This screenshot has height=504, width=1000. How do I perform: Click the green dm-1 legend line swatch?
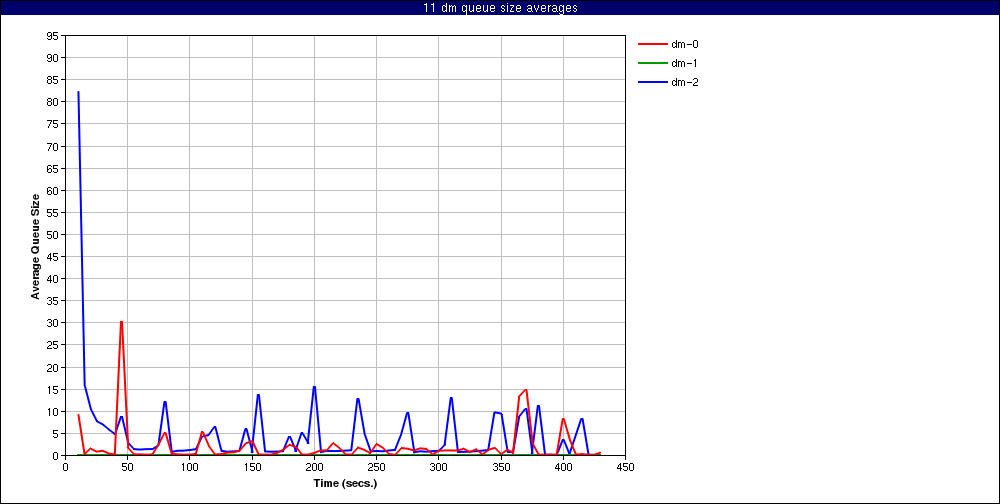652,63
